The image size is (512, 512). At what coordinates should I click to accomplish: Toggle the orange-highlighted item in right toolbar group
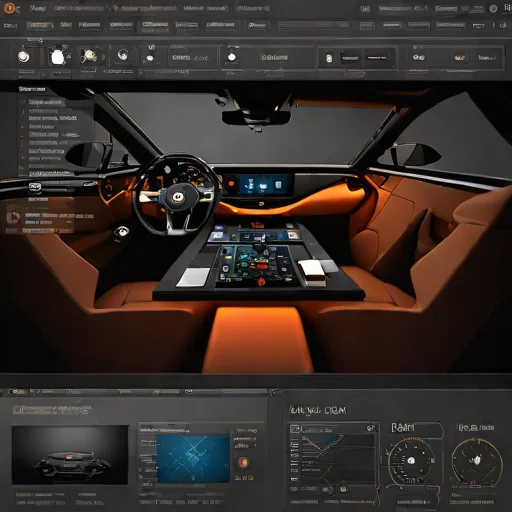tap(459, 58)
